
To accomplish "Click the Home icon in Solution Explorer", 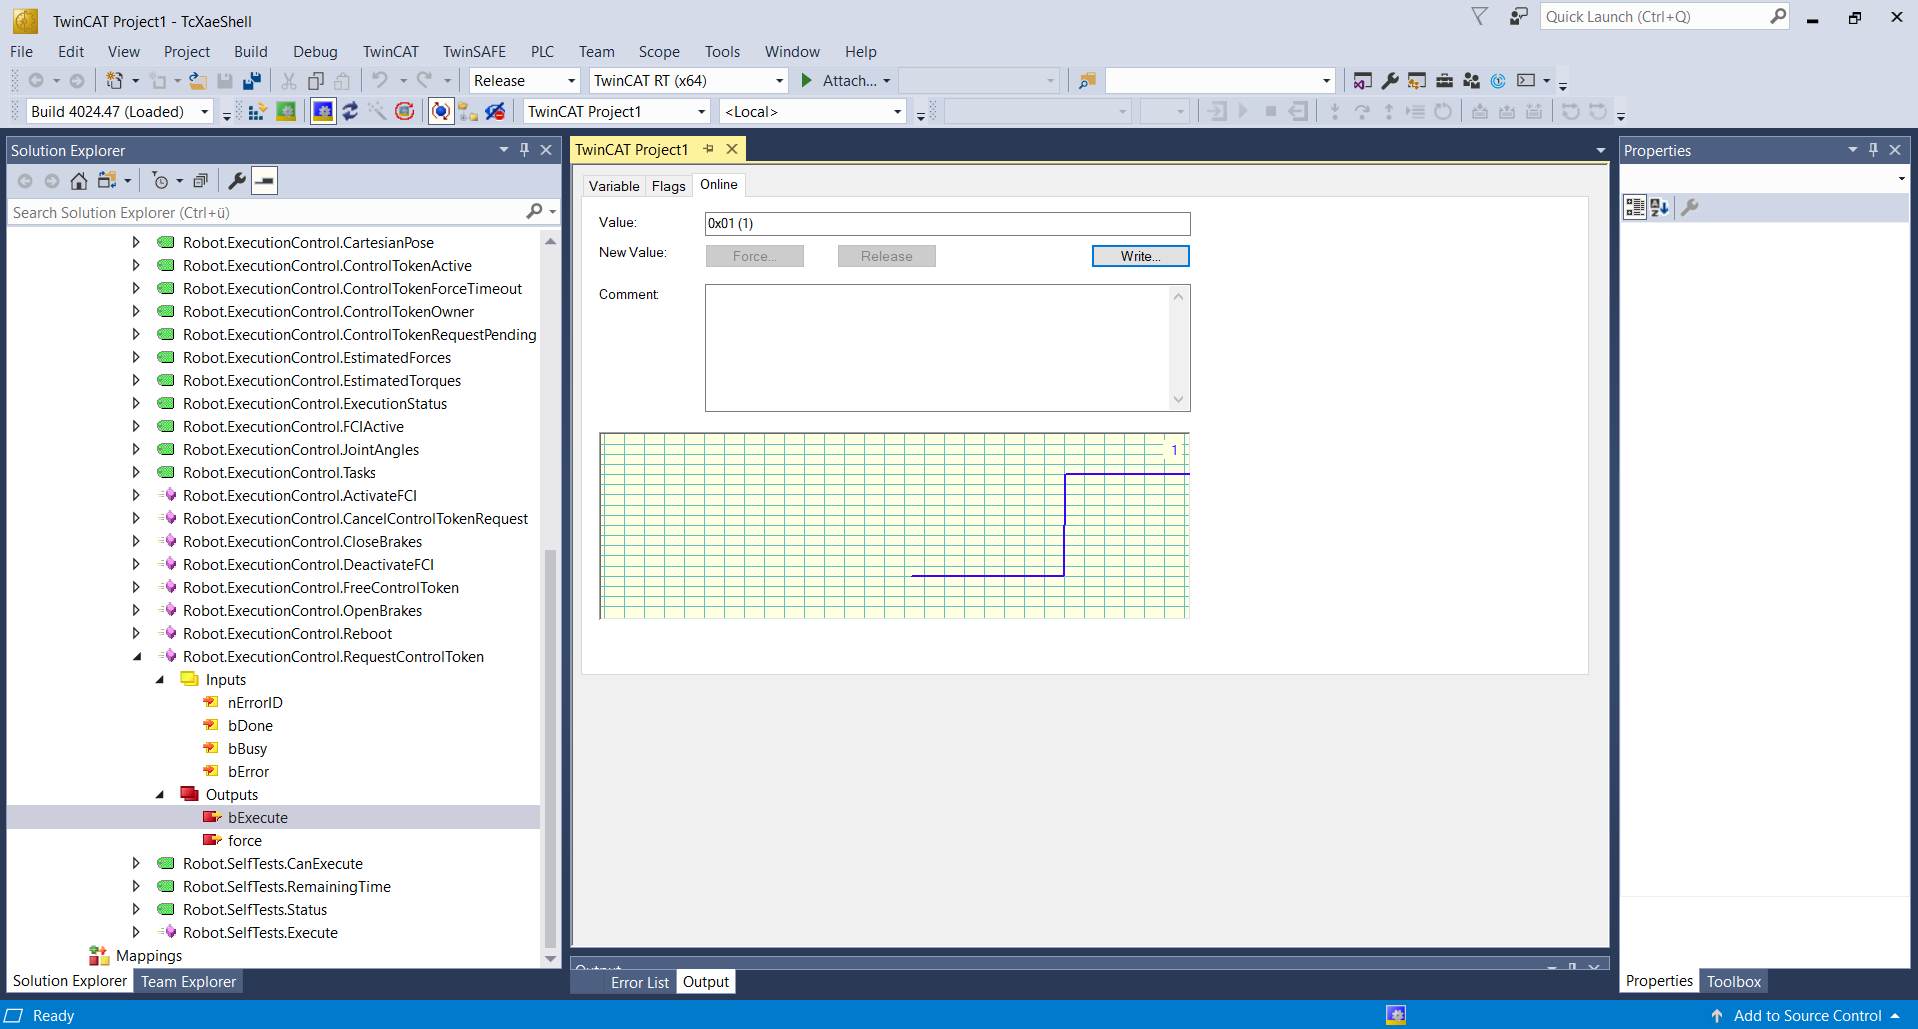I will 79,181.
